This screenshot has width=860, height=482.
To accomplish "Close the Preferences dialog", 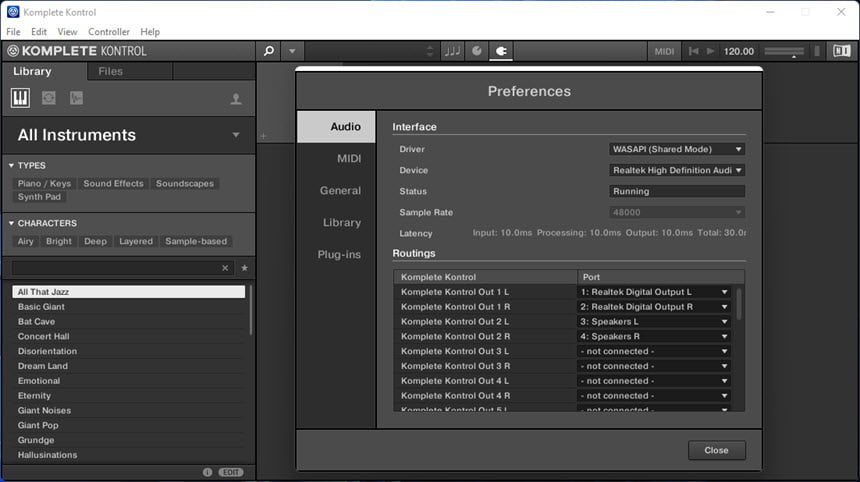I will click(716, 450).
